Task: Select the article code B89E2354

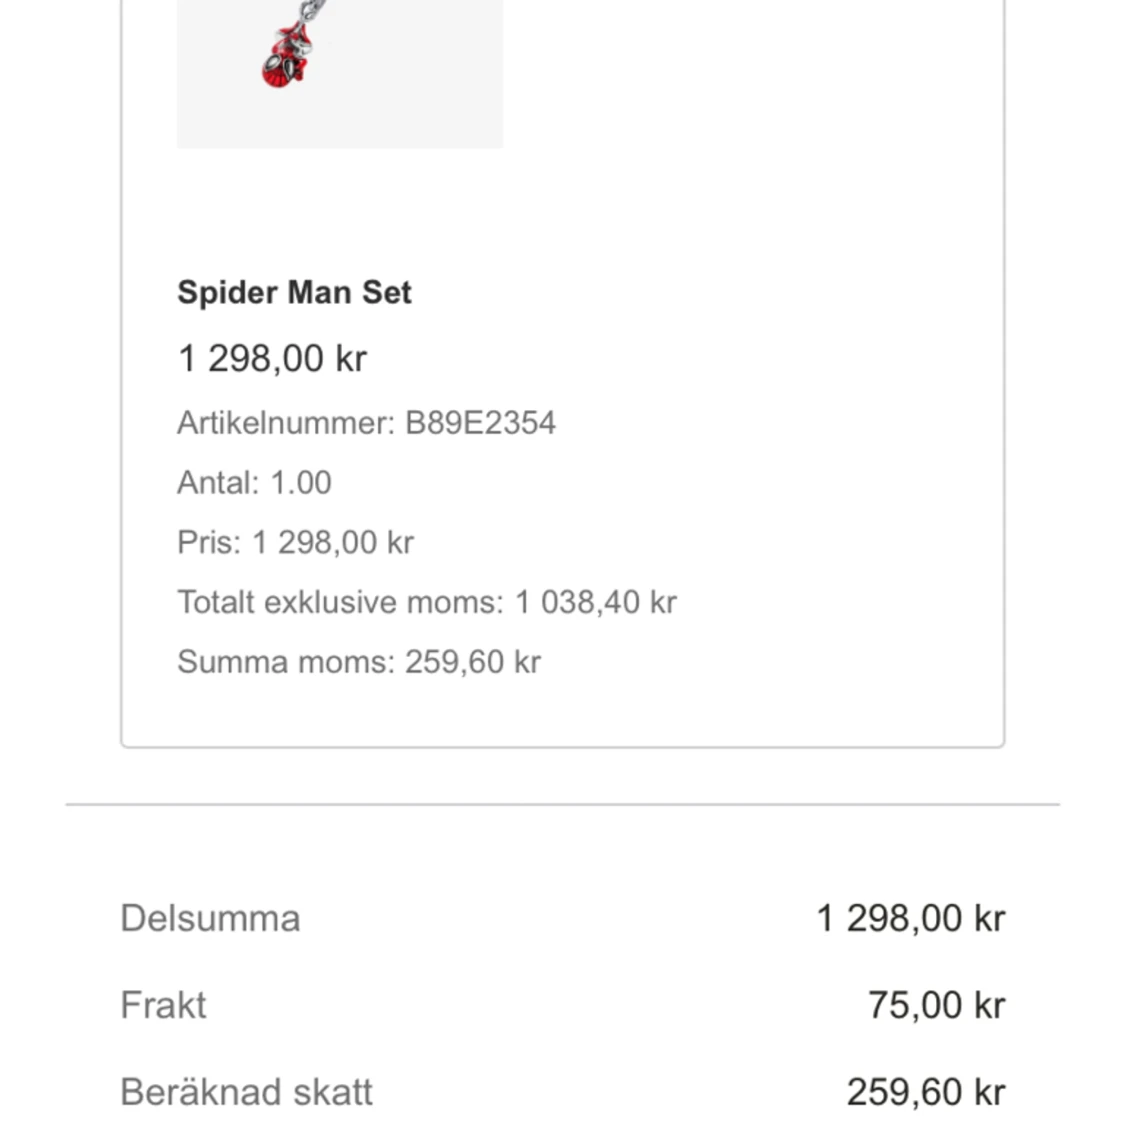Action: (x=480, y=423)
